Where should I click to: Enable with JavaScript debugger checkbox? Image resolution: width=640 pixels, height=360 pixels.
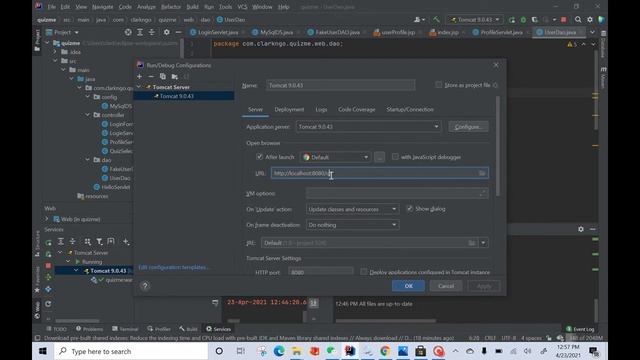click(x=395, y=157)
